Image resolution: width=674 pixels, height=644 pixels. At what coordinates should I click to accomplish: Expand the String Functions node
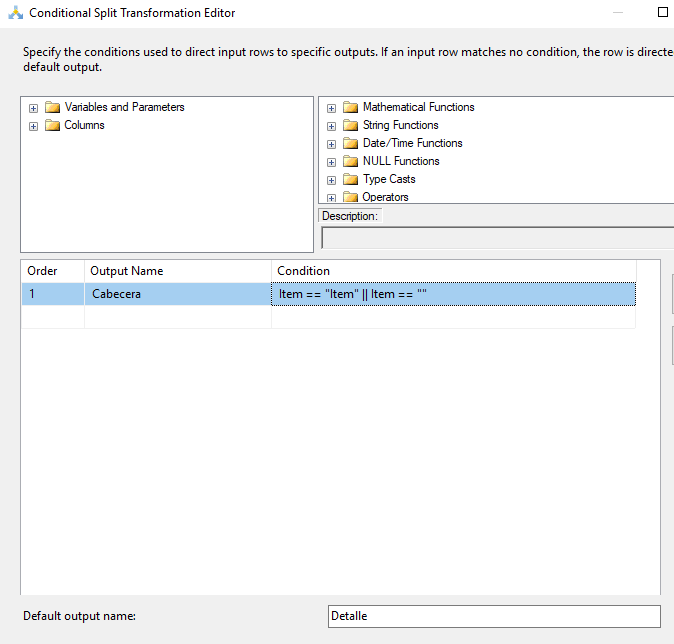[331, 126]
